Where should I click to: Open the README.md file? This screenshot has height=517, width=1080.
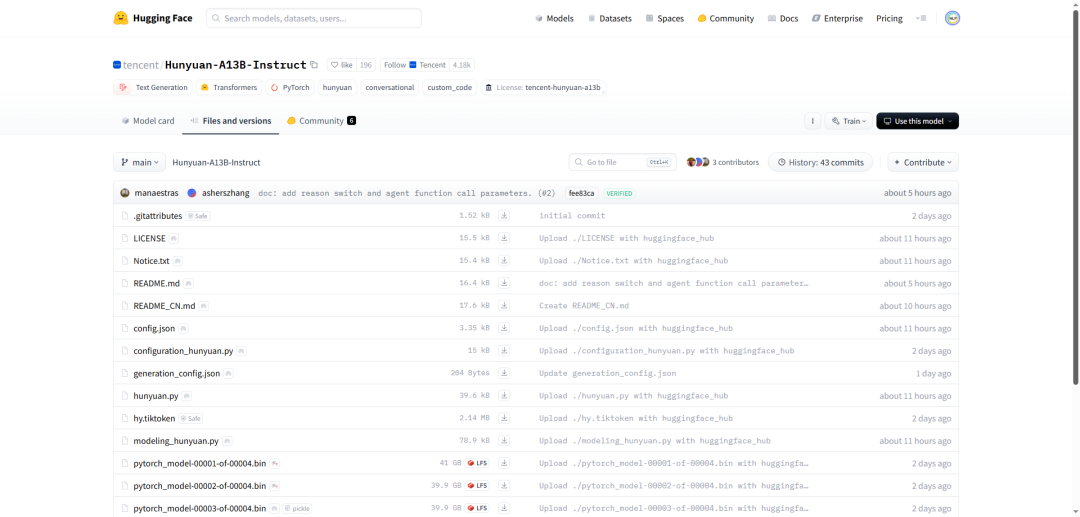(157, 283)
